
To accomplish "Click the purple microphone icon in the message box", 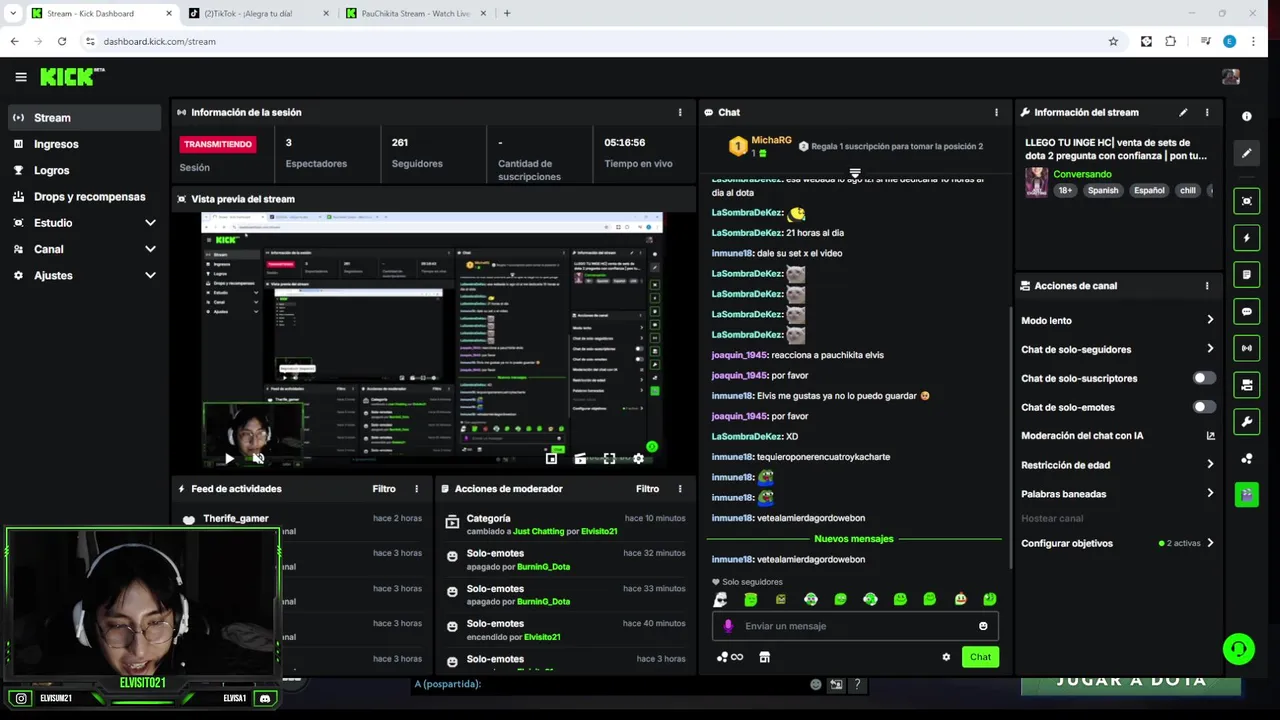I will coord(728,626).
